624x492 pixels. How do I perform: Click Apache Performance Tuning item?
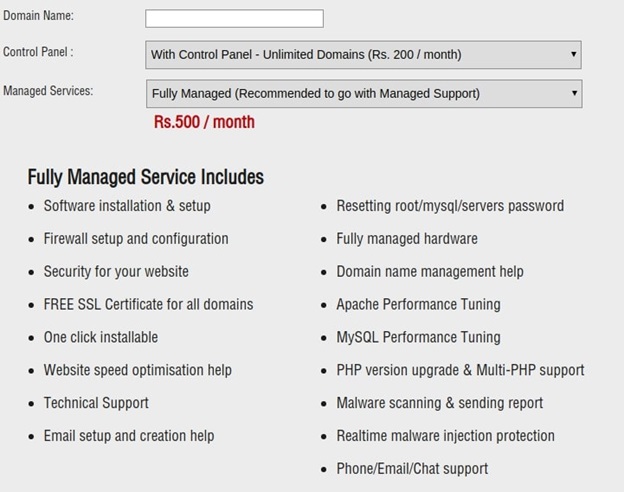pyautogui.click(x=418, y=305)
